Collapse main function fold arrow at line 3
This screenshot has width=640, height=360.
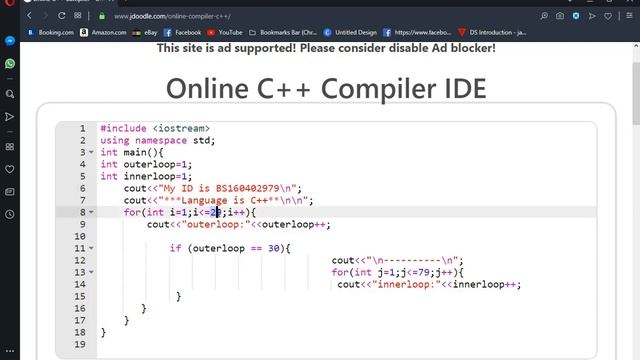pyautogui.click(x=91, y=152)
